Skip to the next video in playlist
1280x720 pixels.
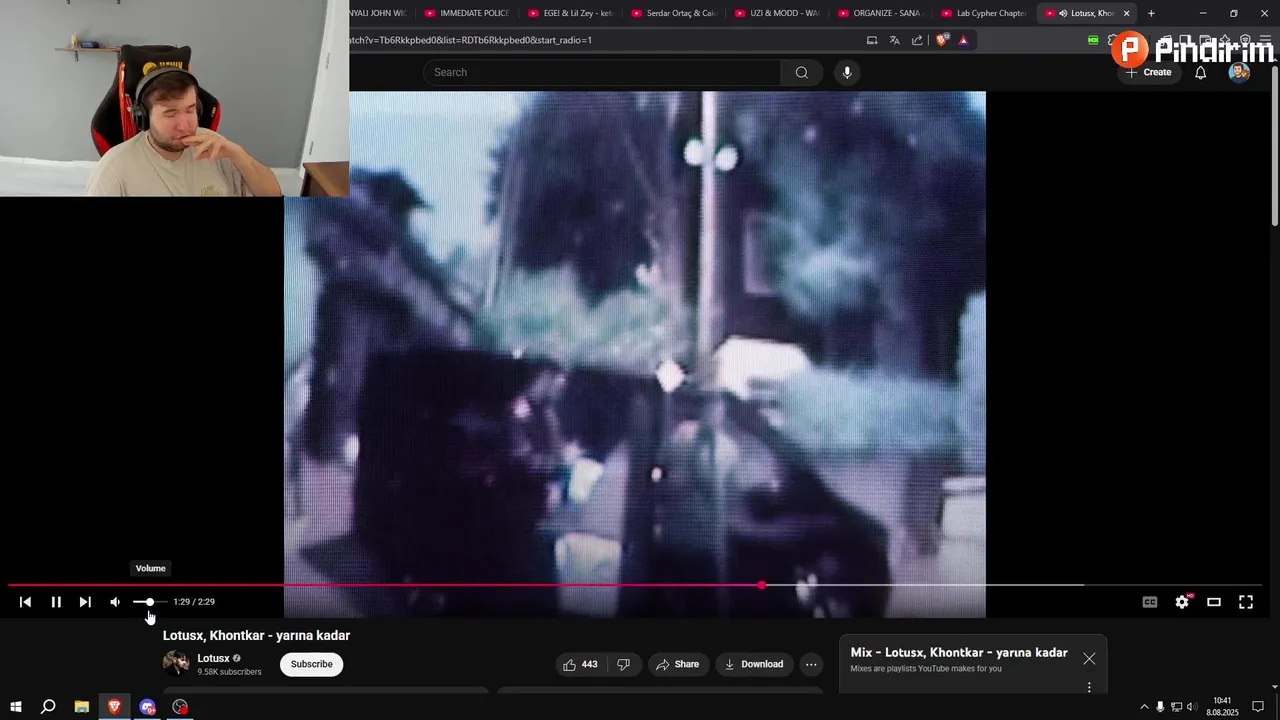85,602
